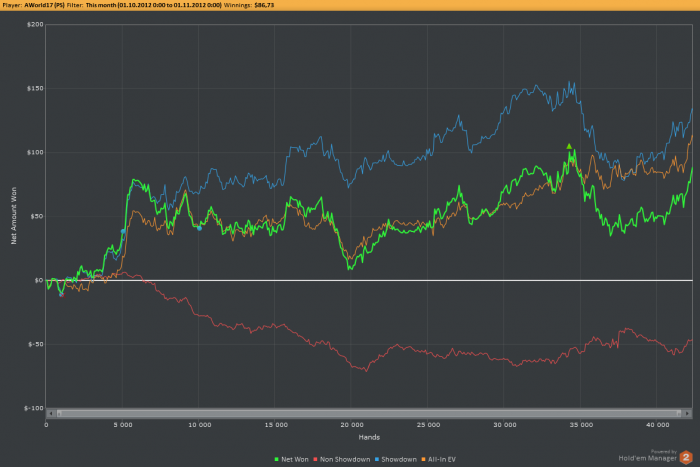Screen dimensions: 700x467
Task: Toggle the All-In EV legend entry
Action: [x=438, y=459]
